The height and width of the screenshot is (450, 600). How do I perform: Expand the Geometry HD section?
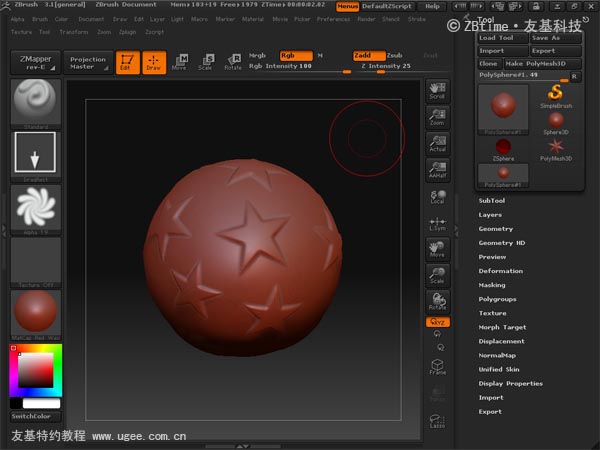(x=502, y=243)
